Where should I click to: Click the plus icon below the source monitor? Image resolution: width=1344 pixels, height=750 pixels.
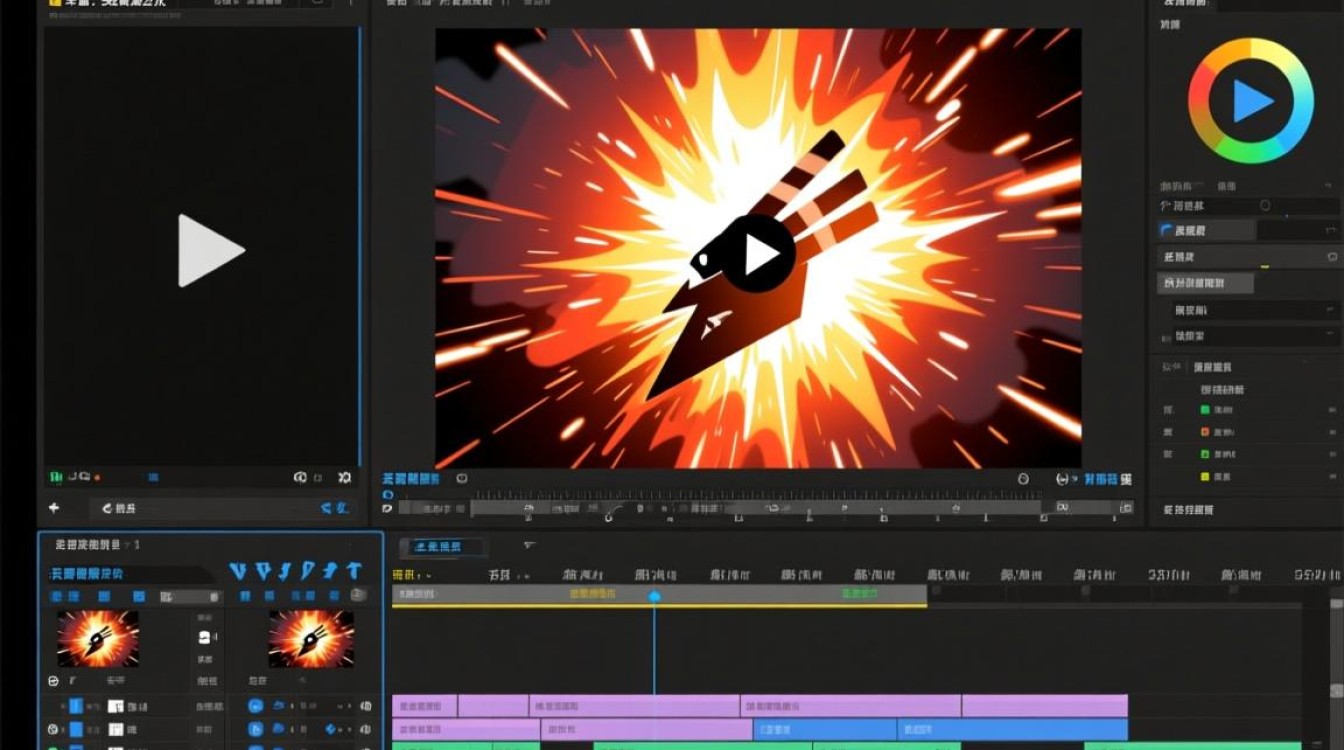(54, 508)
